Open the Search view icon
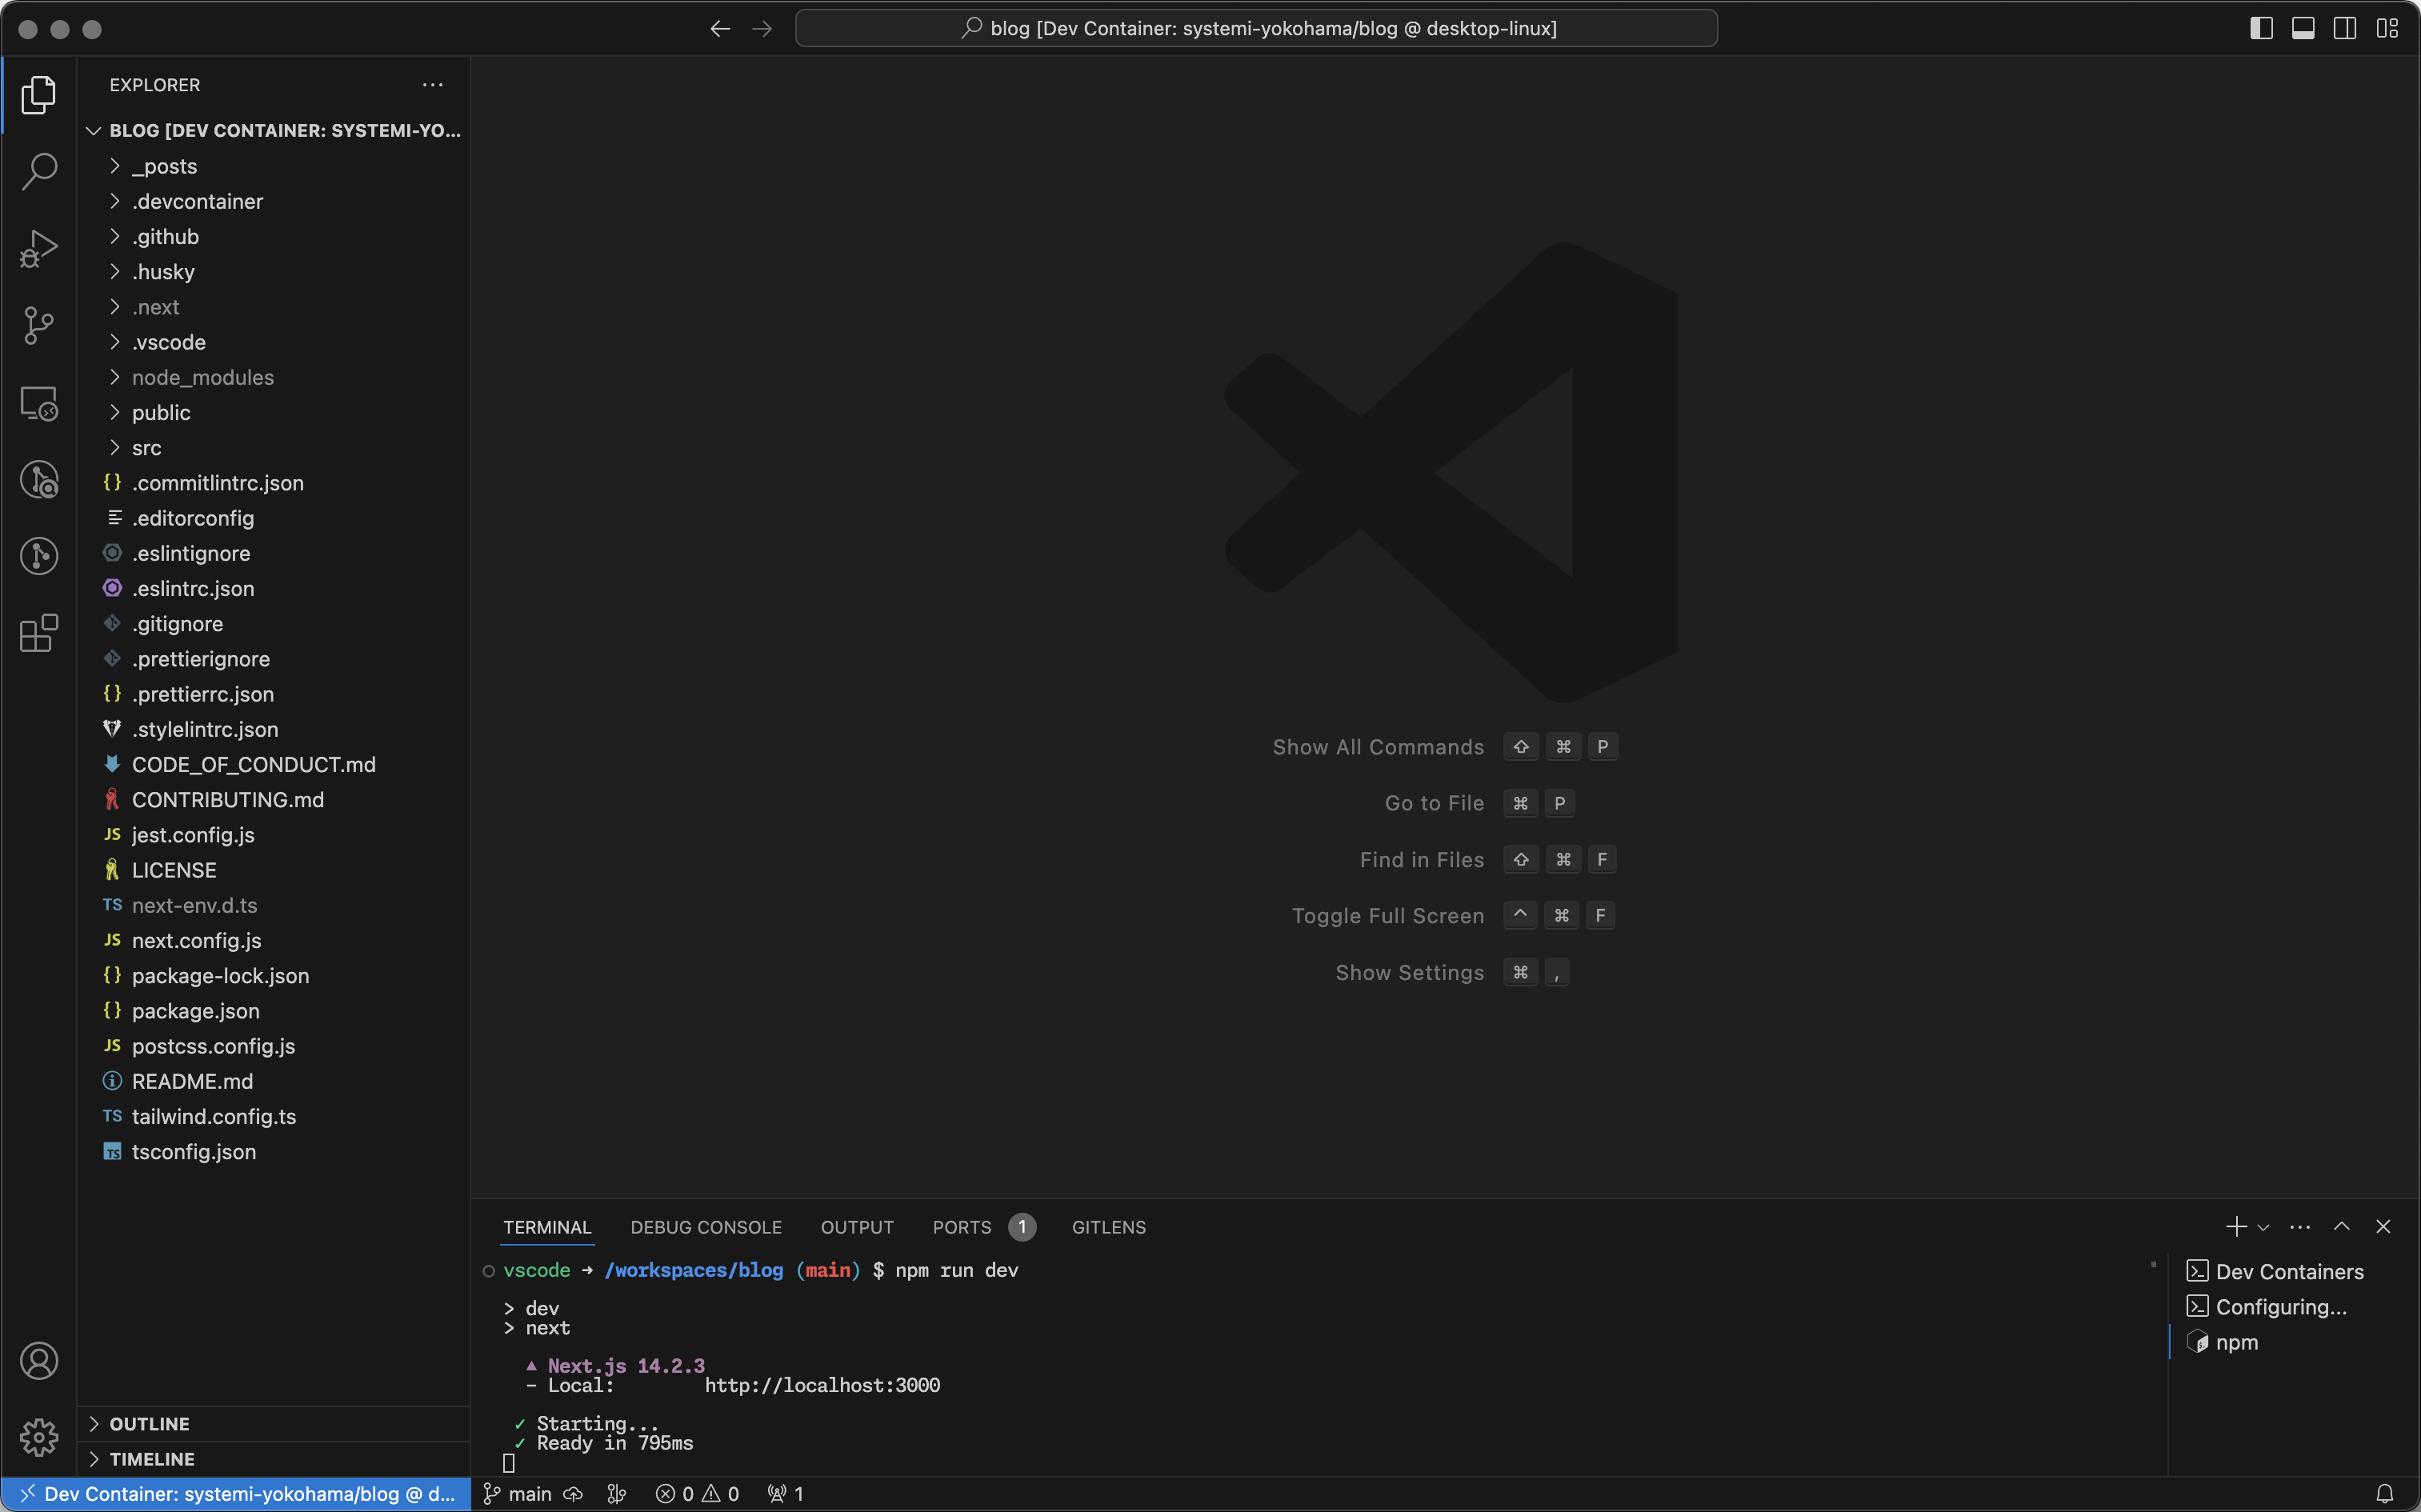The image size is (2421, 1512). point(38,171)
